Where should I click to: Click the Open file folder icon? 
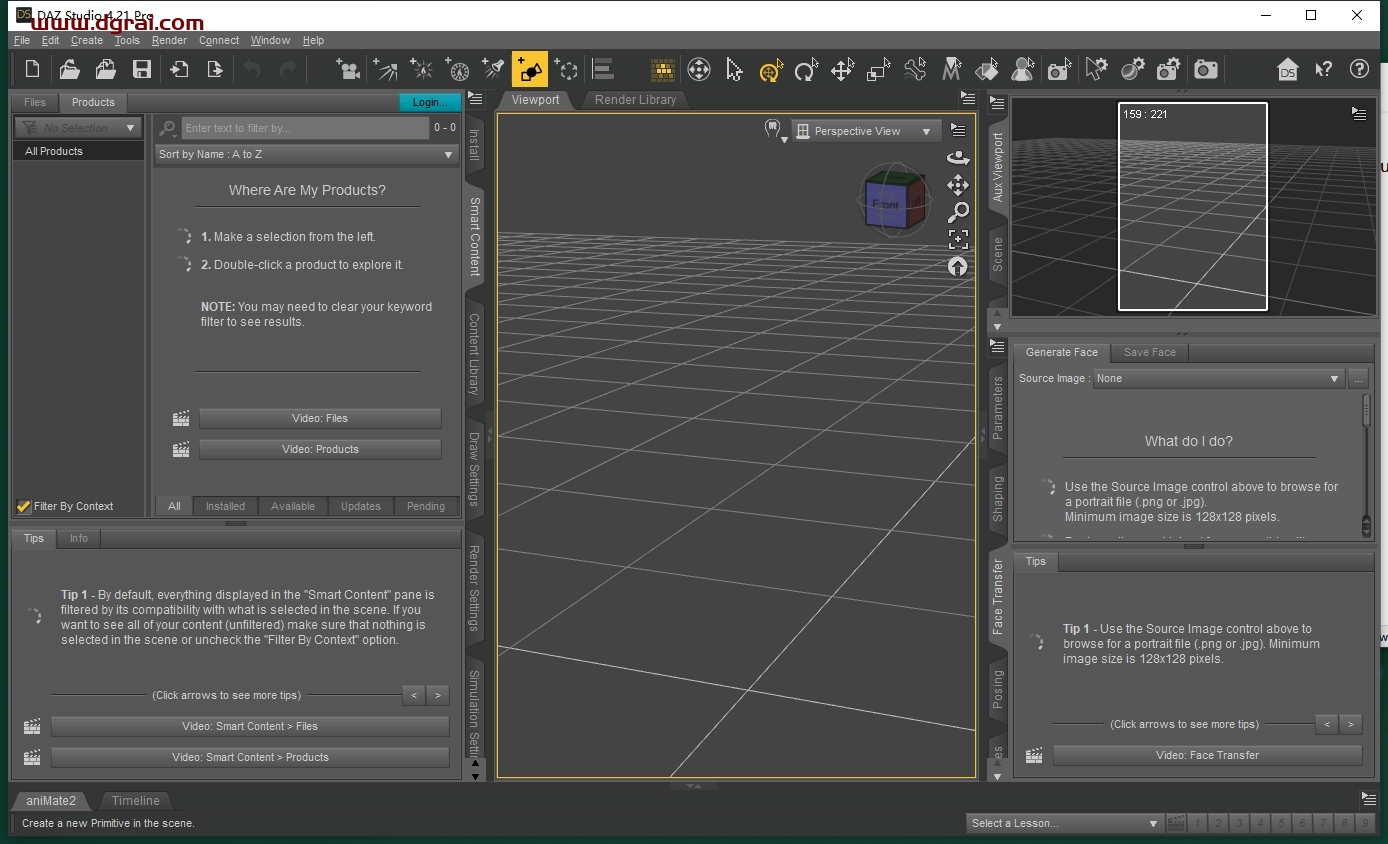[69, 69]
